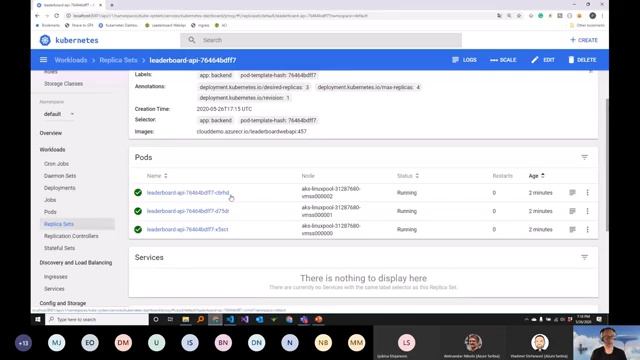Open Visual Studio from taskbar
This screenshot has width=640, height=360.
[x=244, y=320]
